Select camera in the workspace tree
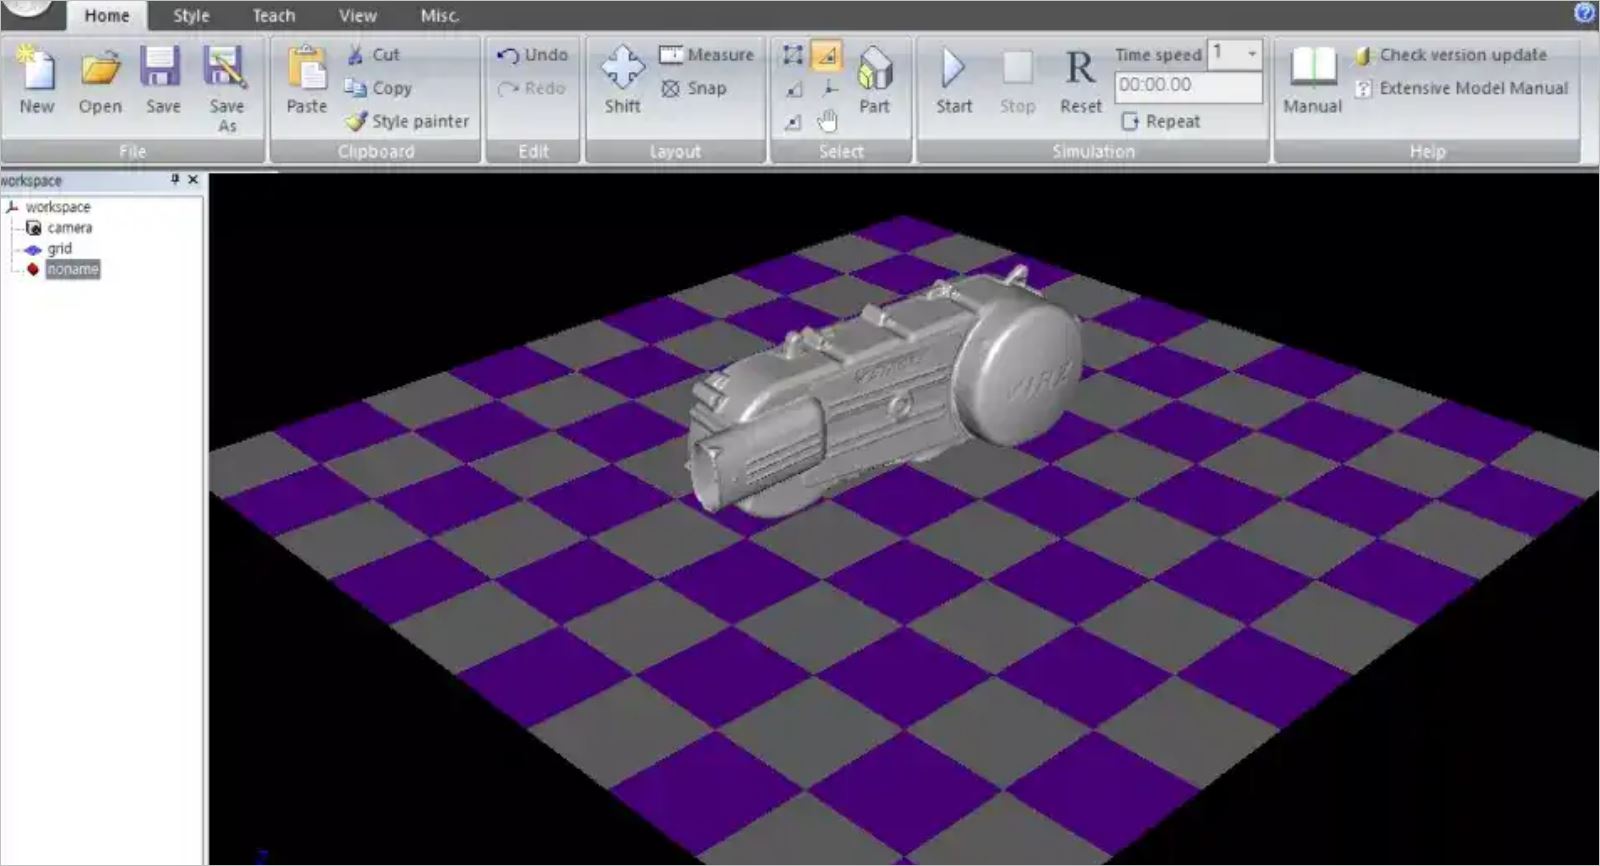Viewport: 1600px width, 866px height. click(x=69, y=228)
